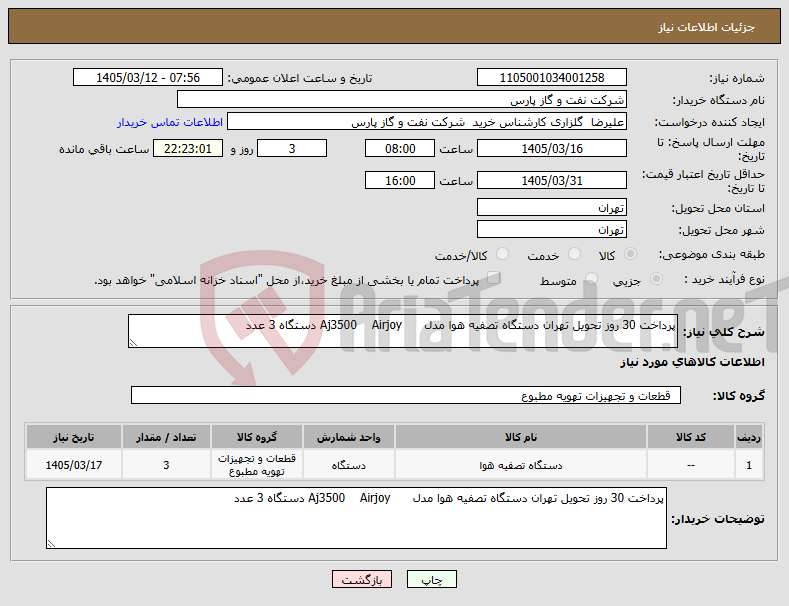The height and width of the screenshot is (606, 789).
Task: Select the متوسط purchase type radio
Action: 591,279
